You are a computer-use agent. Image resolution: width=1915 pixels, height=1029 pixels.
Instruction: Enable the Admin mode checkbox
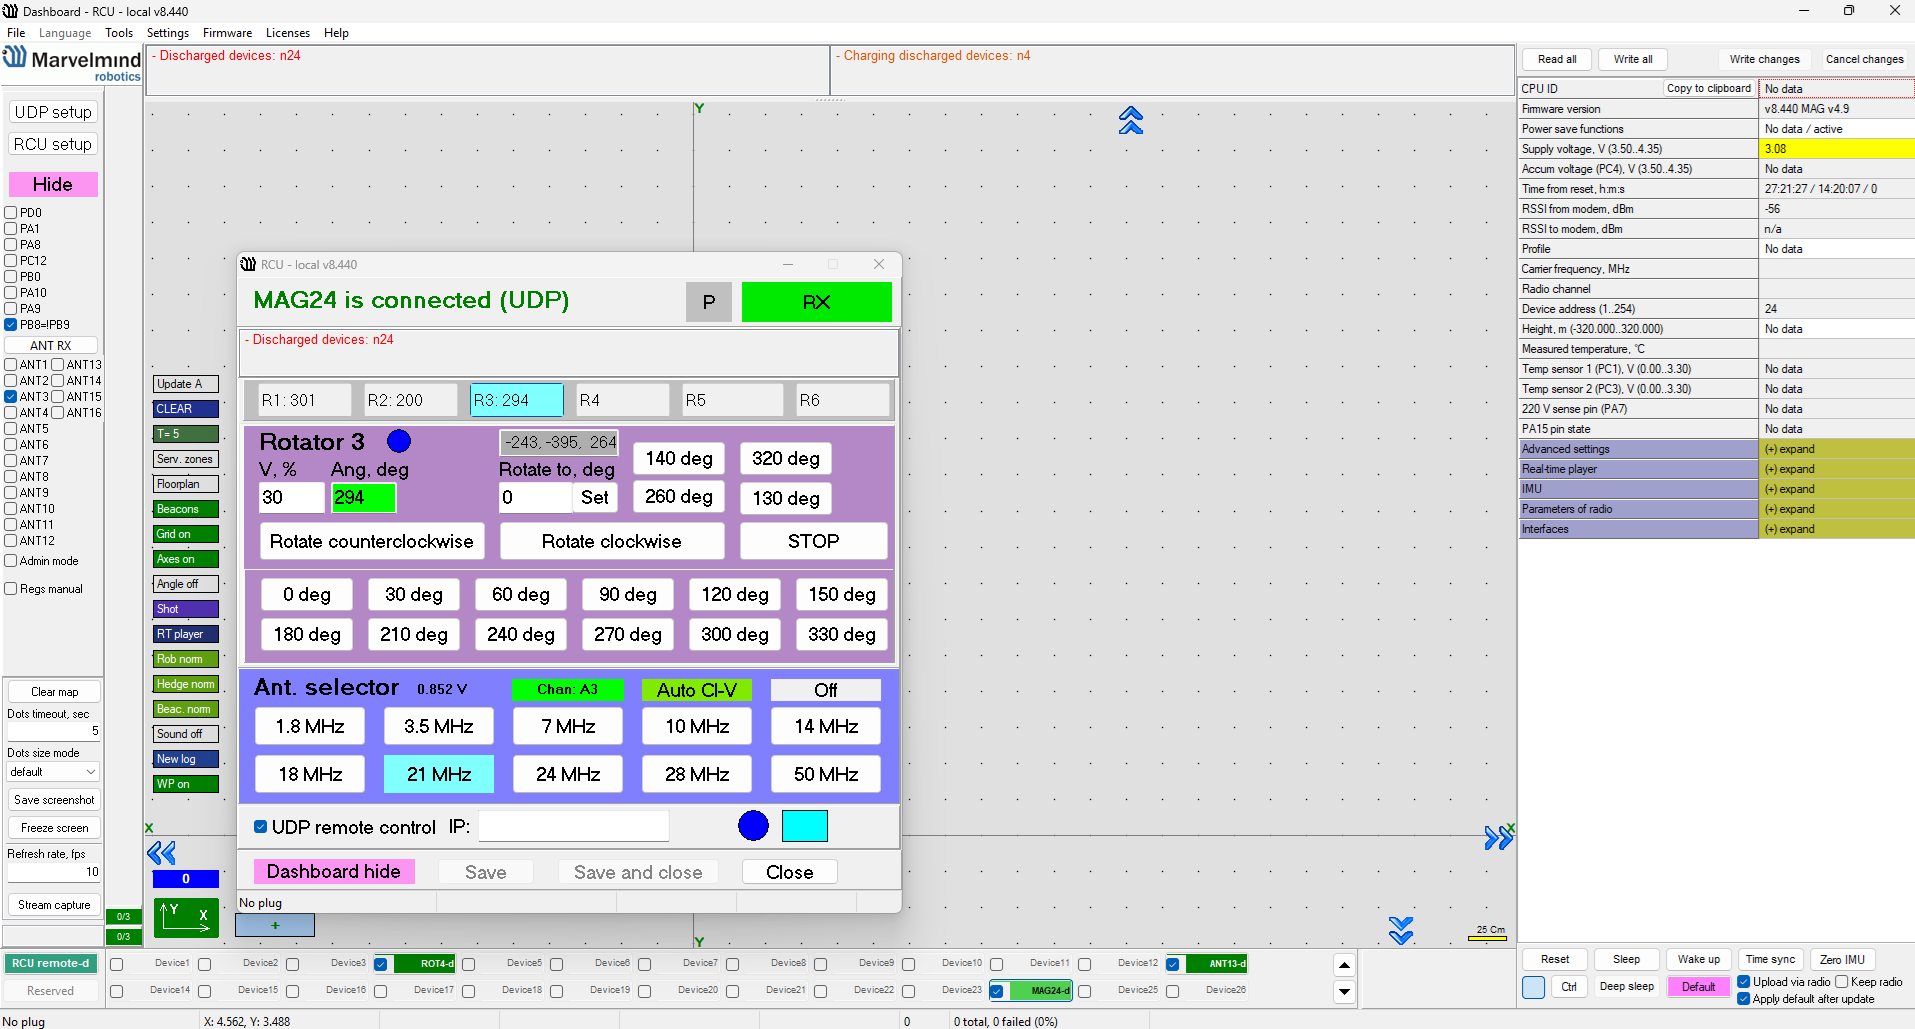pos(11,561)
